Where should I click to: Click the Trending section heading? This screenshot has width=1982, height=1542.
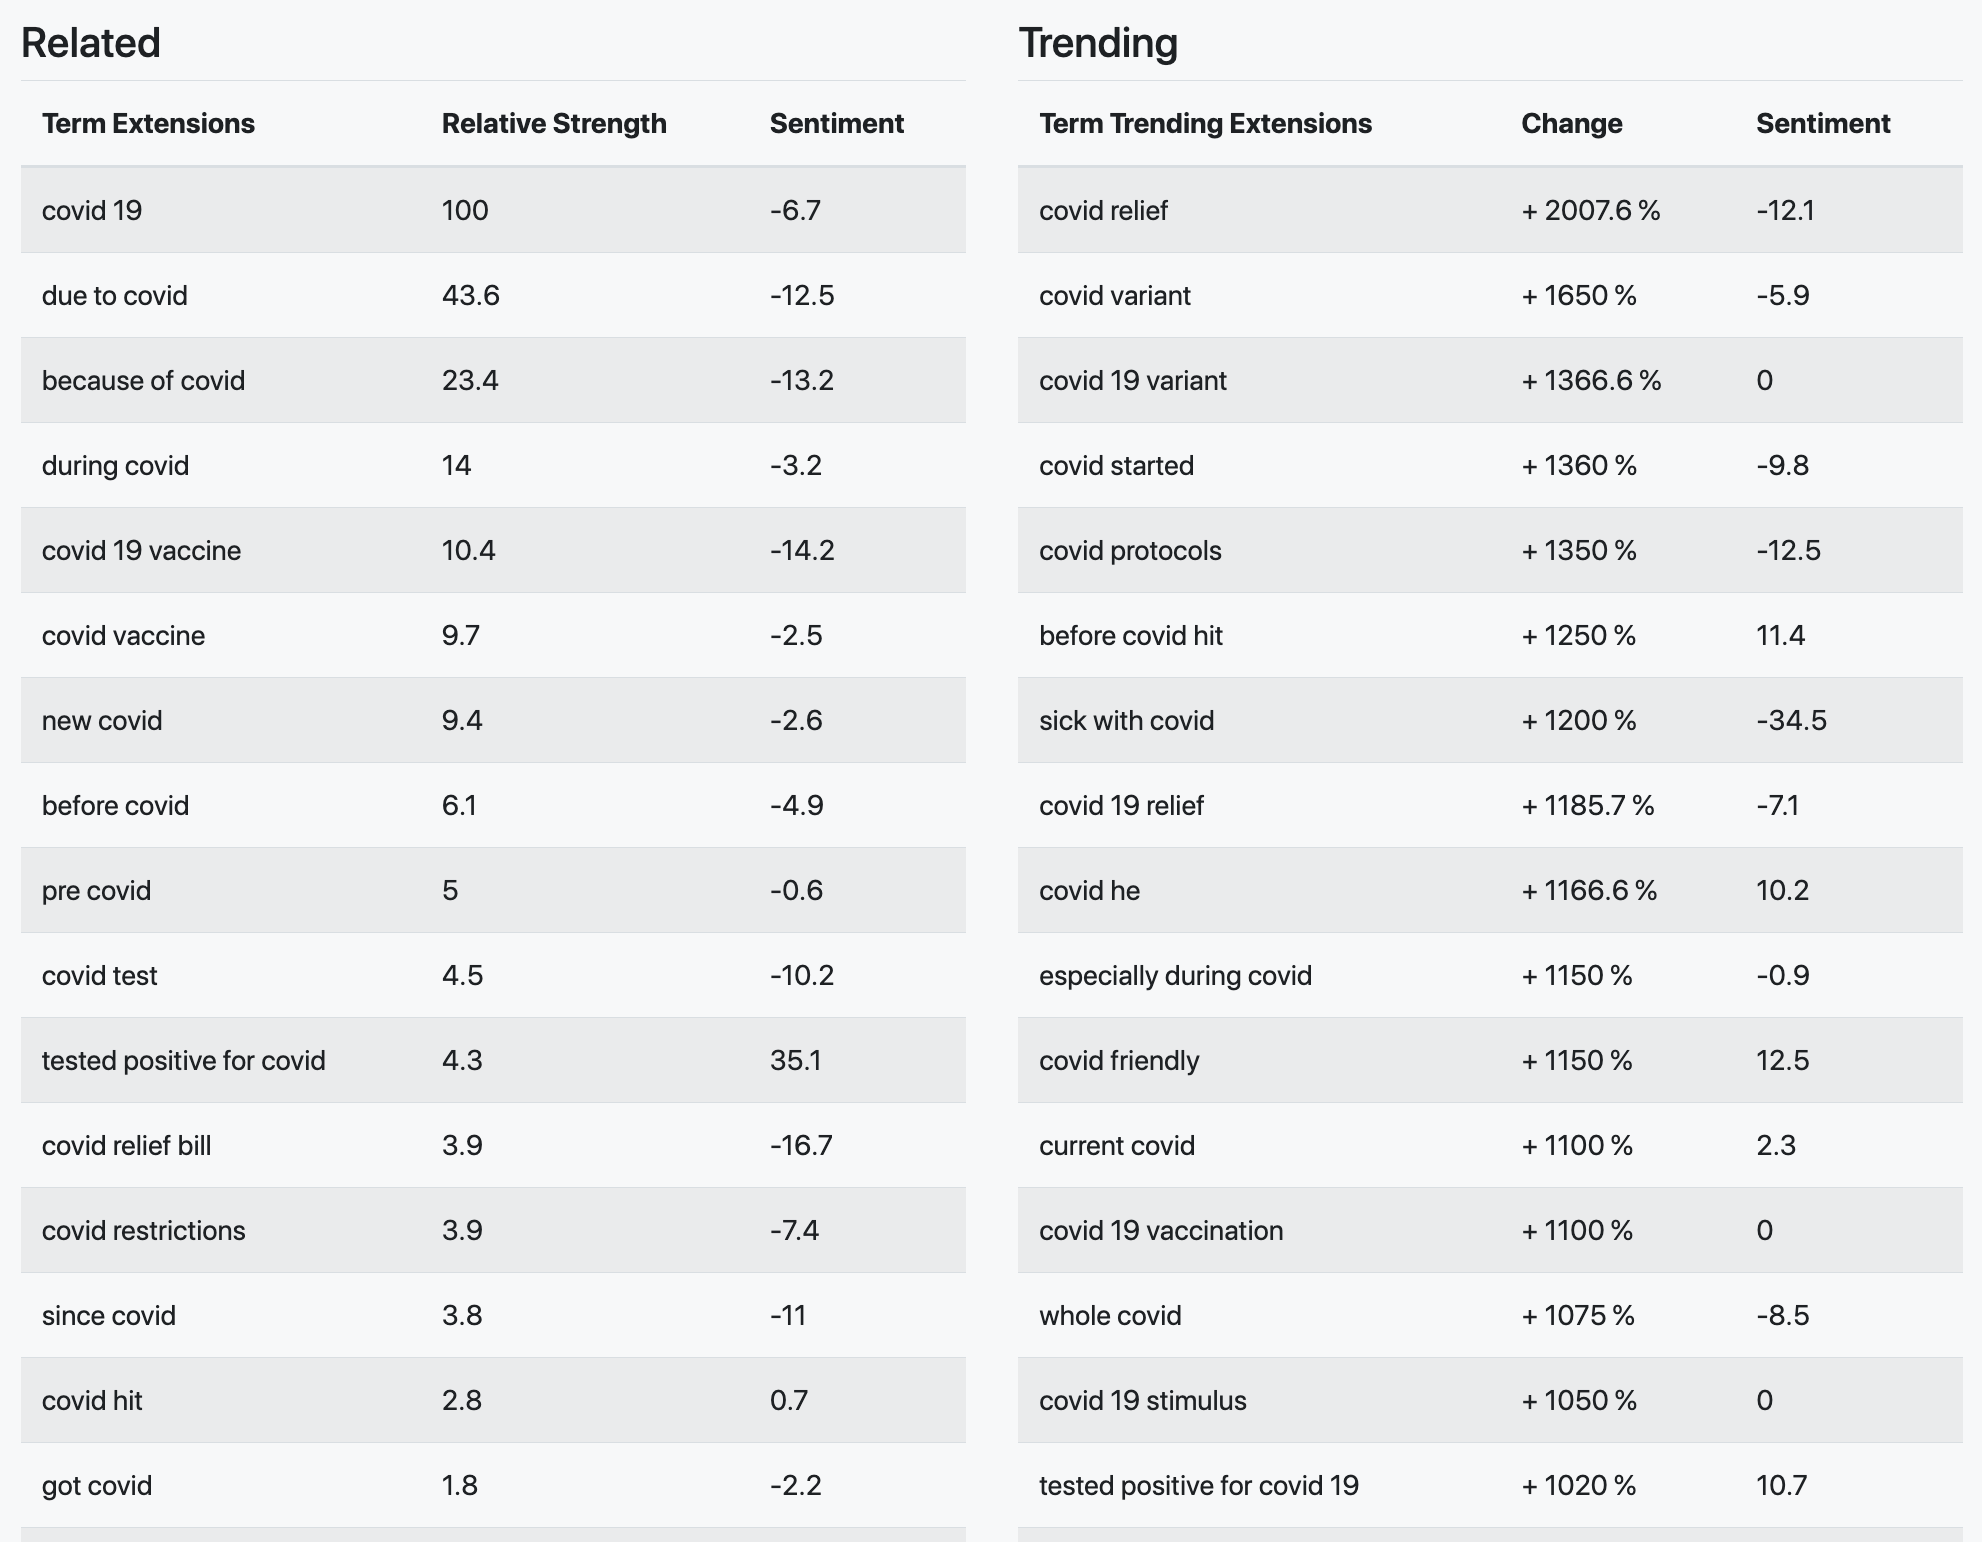click(1098, 43)
